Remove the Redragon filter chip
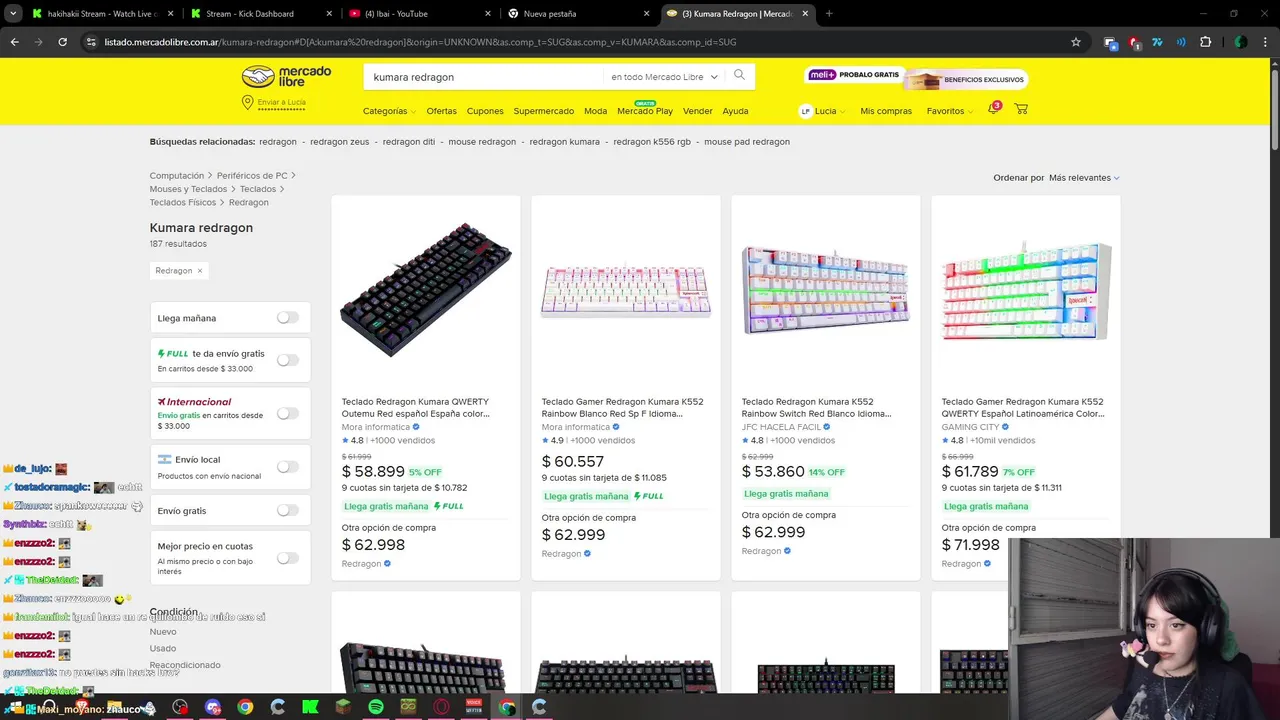The image size is (1280, 720). click(x=199, y=271)
